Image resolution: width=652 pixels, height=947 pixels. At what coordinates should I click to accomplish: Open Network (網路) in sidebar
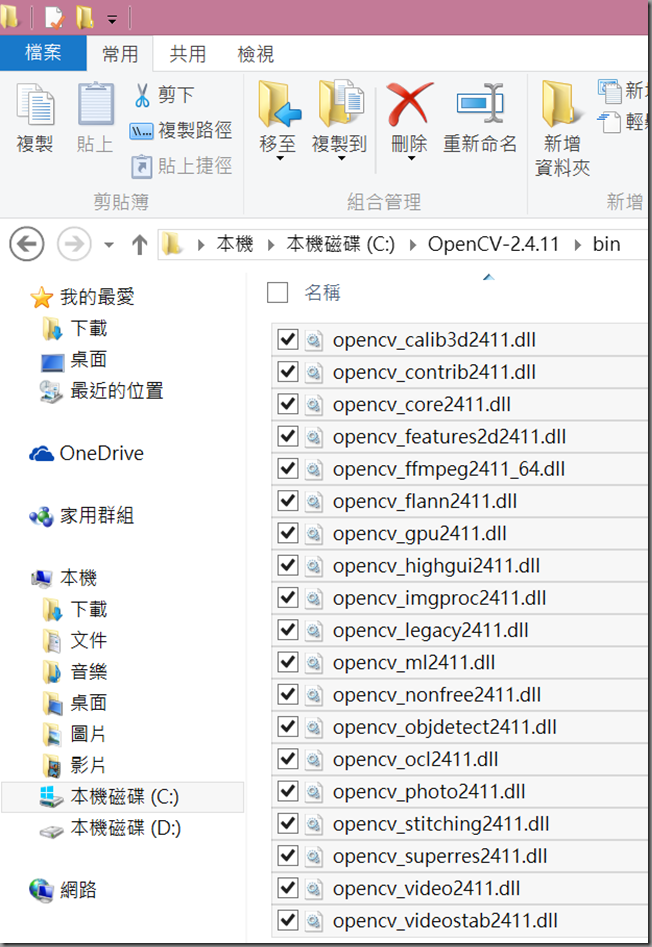[63, 890]
